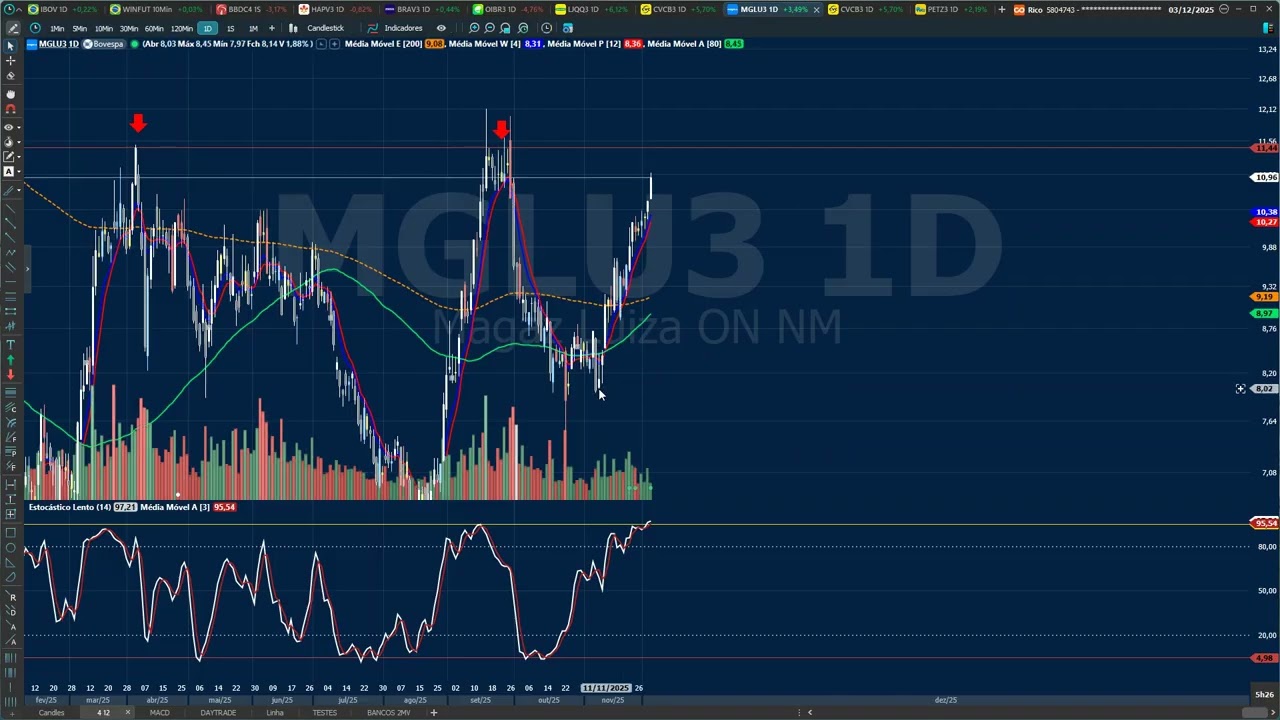This screenshot has height=720, width=1280.
Task: Edit Média Móvel P [12] indicator
Action: coord(584,44)
